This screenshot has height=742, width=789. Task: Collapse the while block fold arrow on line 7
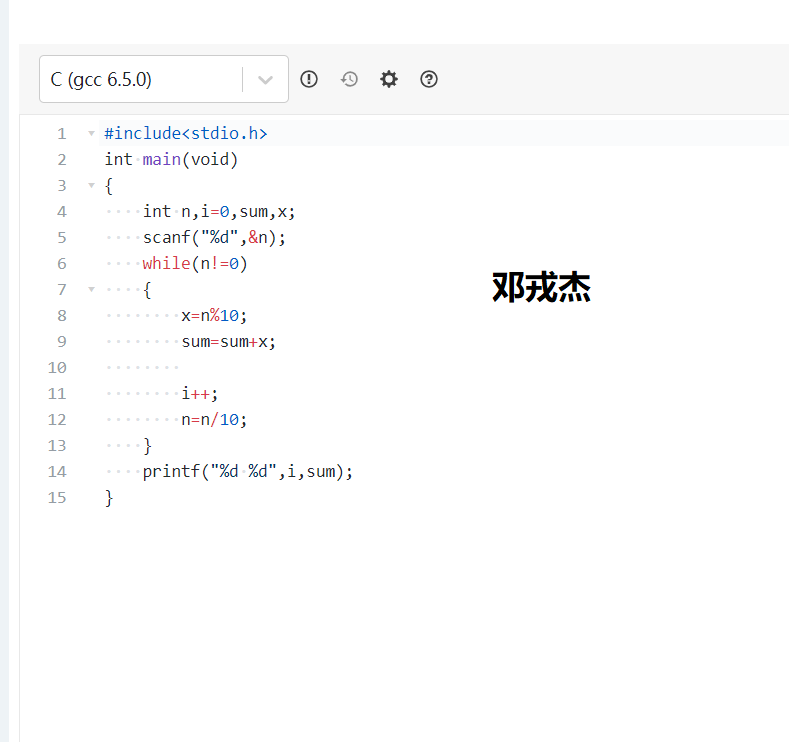coord(91,289)
